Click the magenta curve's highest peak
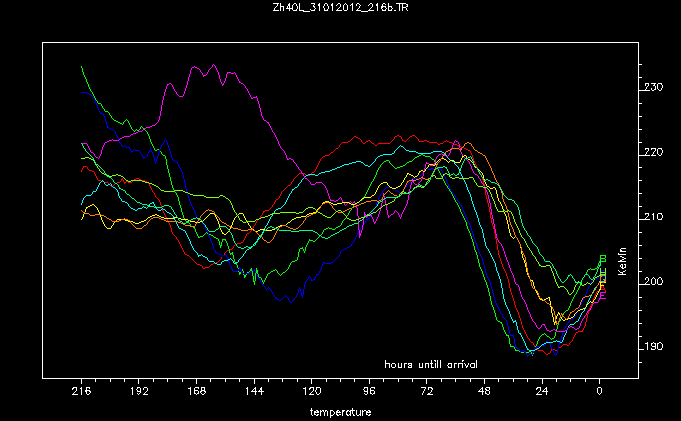The width and height of the screenshot is (681, 421). (196, 66)
